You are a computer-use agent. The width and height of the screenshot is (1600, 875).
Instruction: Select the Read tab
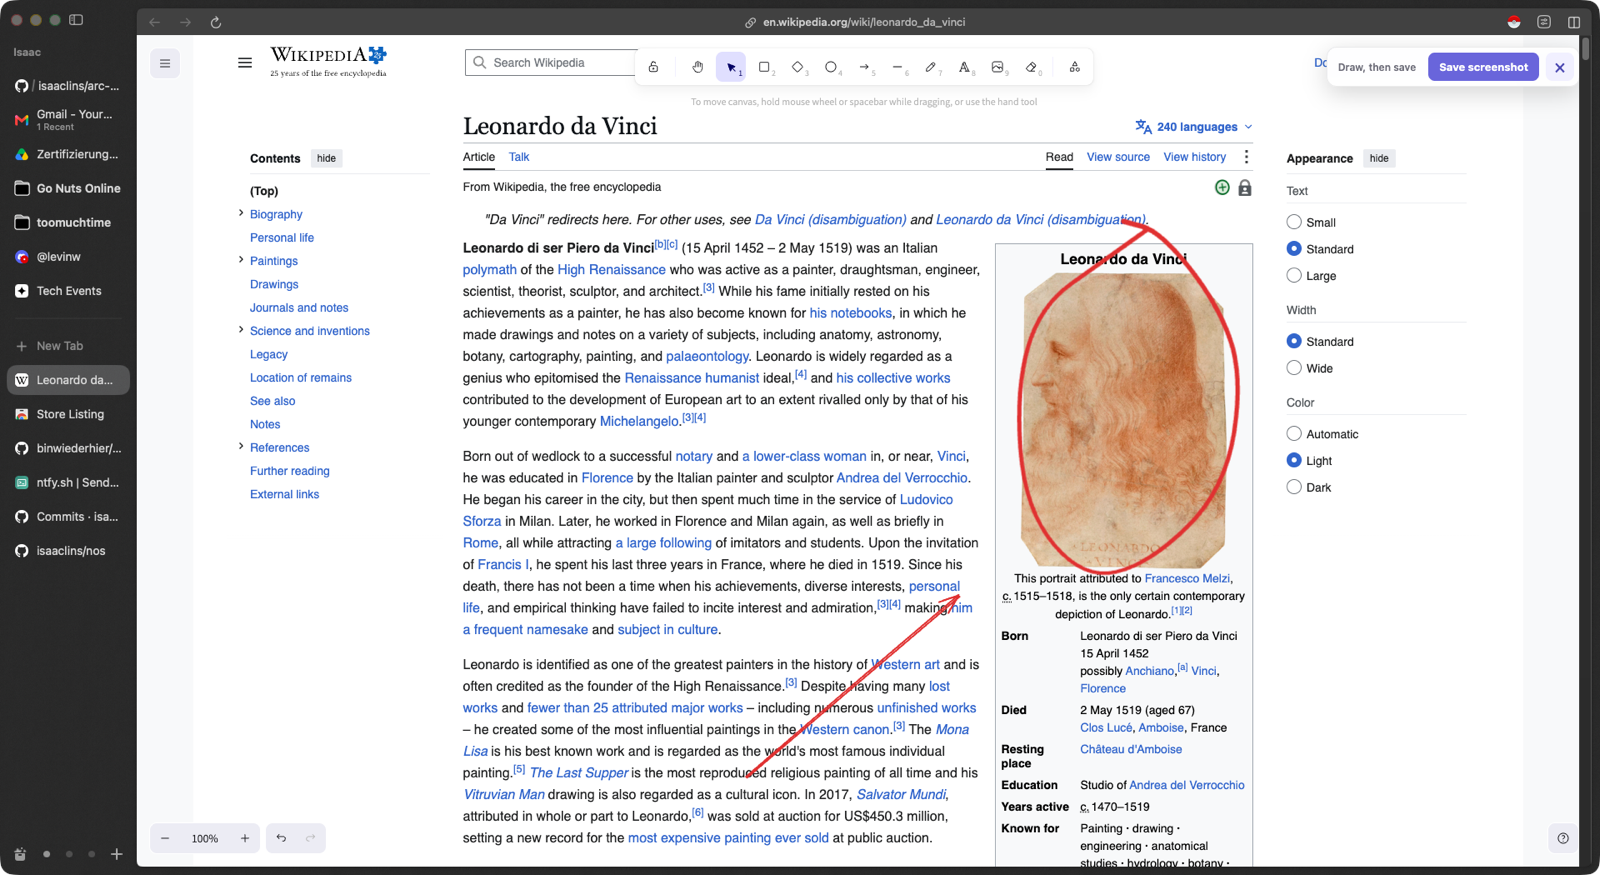1059,157
